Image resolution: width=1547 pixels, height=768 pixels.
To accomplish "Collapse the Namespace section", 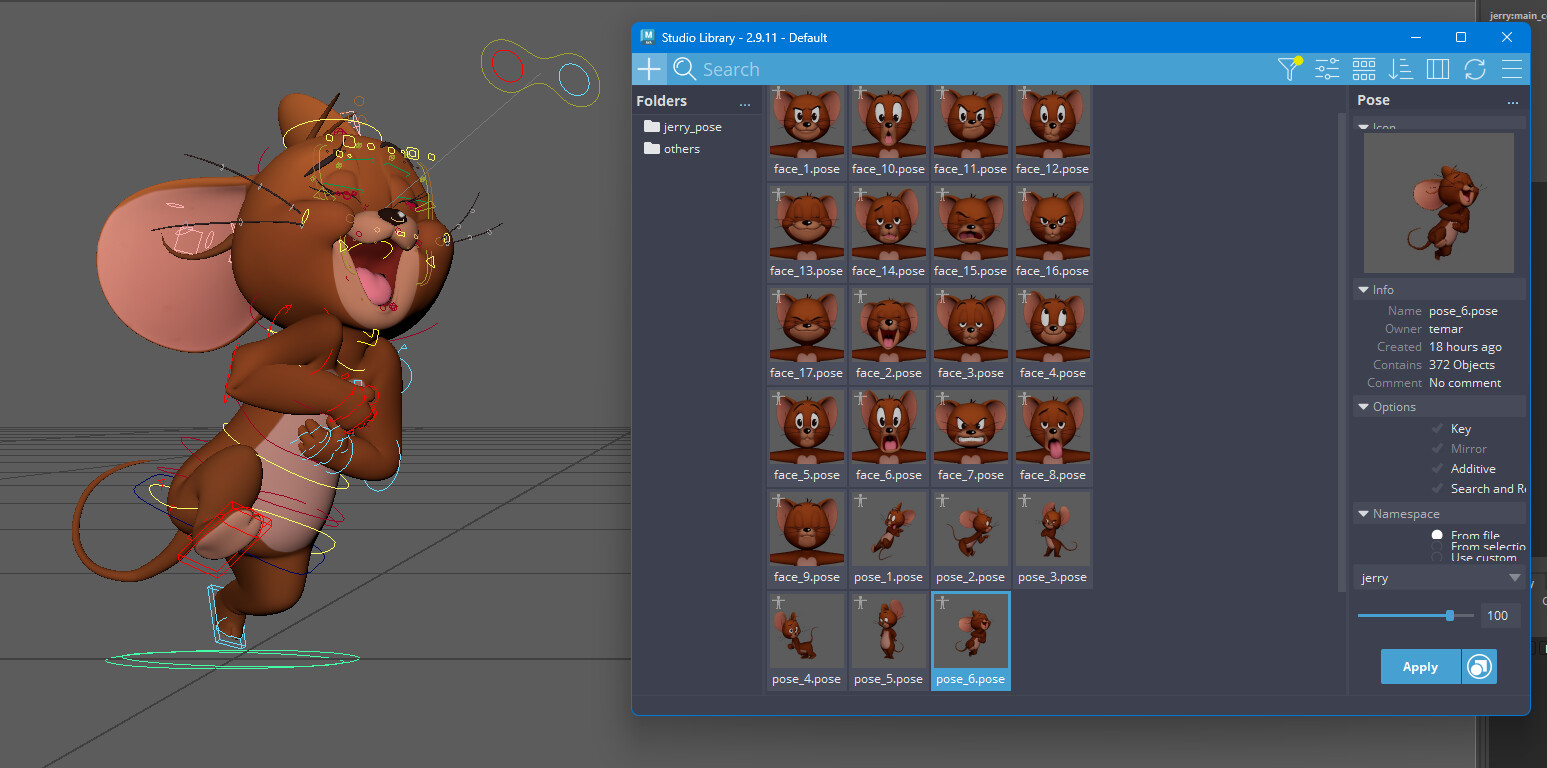I will (x=1363, y=513).
